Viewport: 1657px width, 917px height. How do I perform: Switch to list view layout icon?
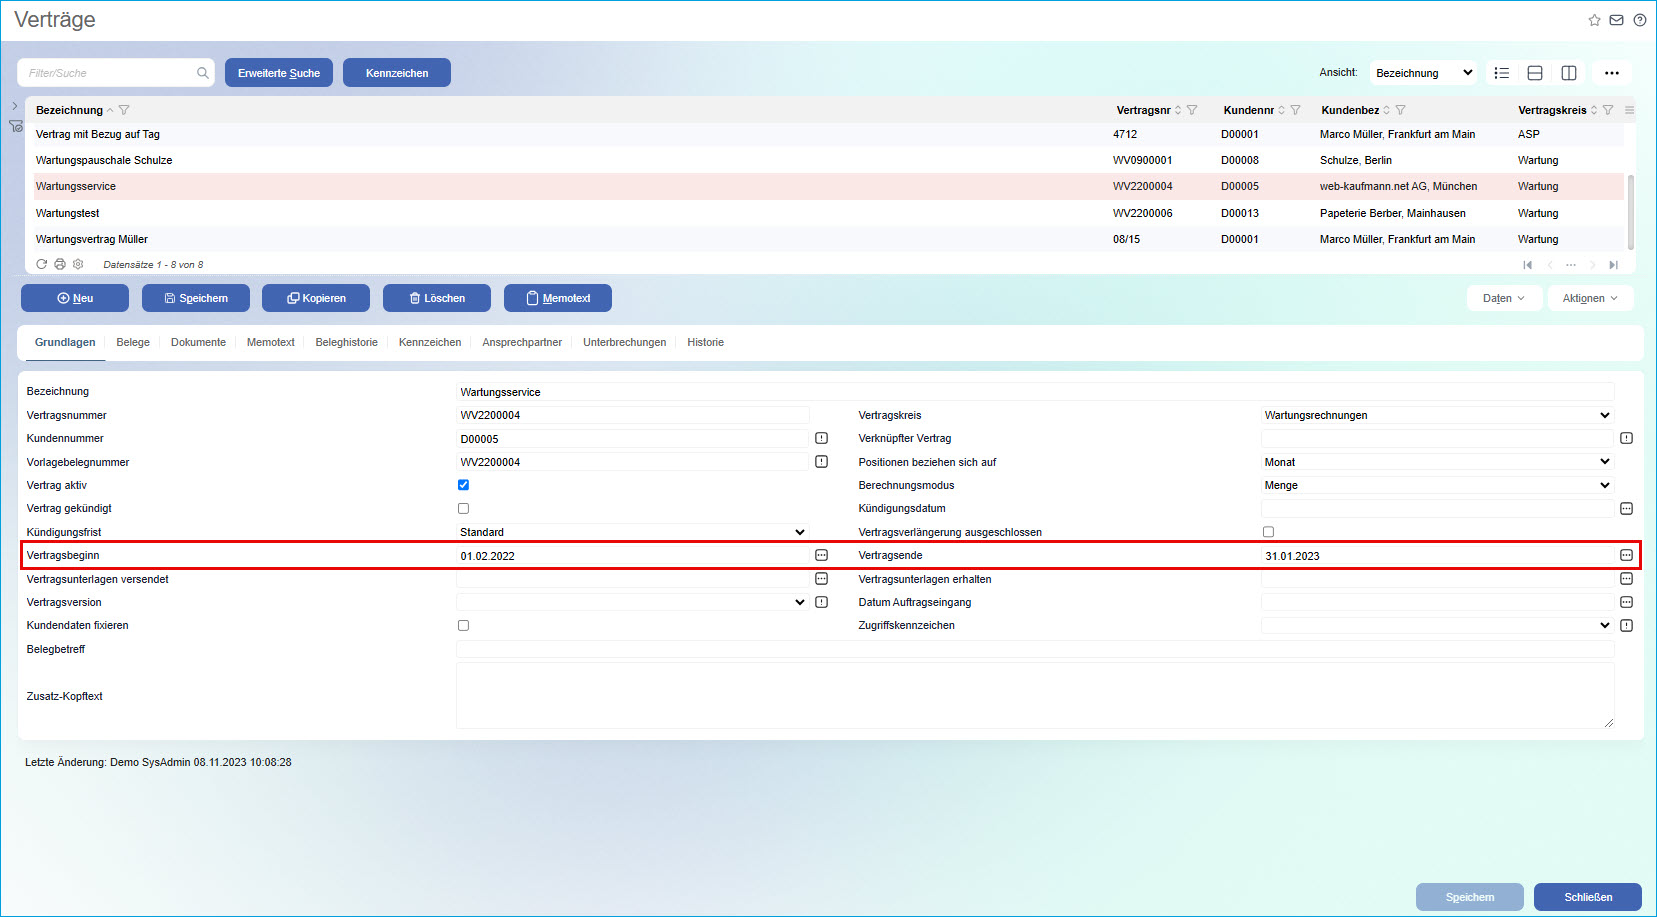click(1502, 73)
